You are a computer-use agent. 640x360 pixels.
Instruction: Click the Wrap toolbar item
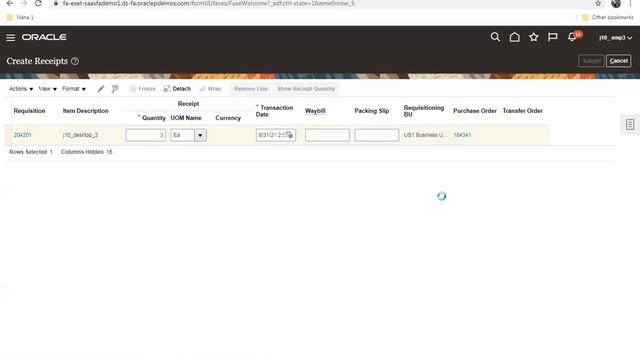coord(210,89)
